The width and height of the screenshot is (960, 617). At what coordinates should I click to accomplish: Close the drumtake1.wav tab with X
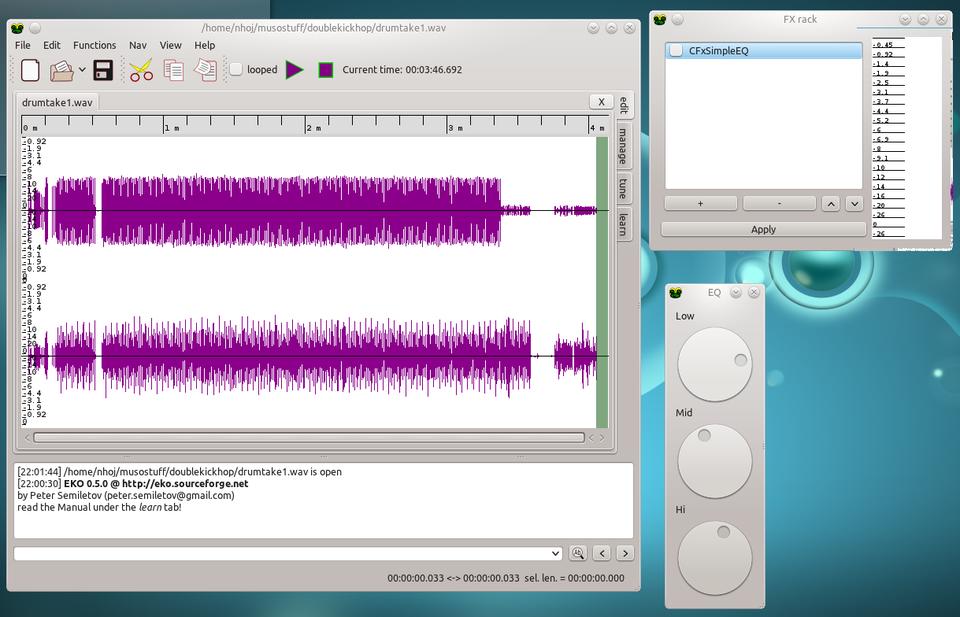(x=600, y=101)
